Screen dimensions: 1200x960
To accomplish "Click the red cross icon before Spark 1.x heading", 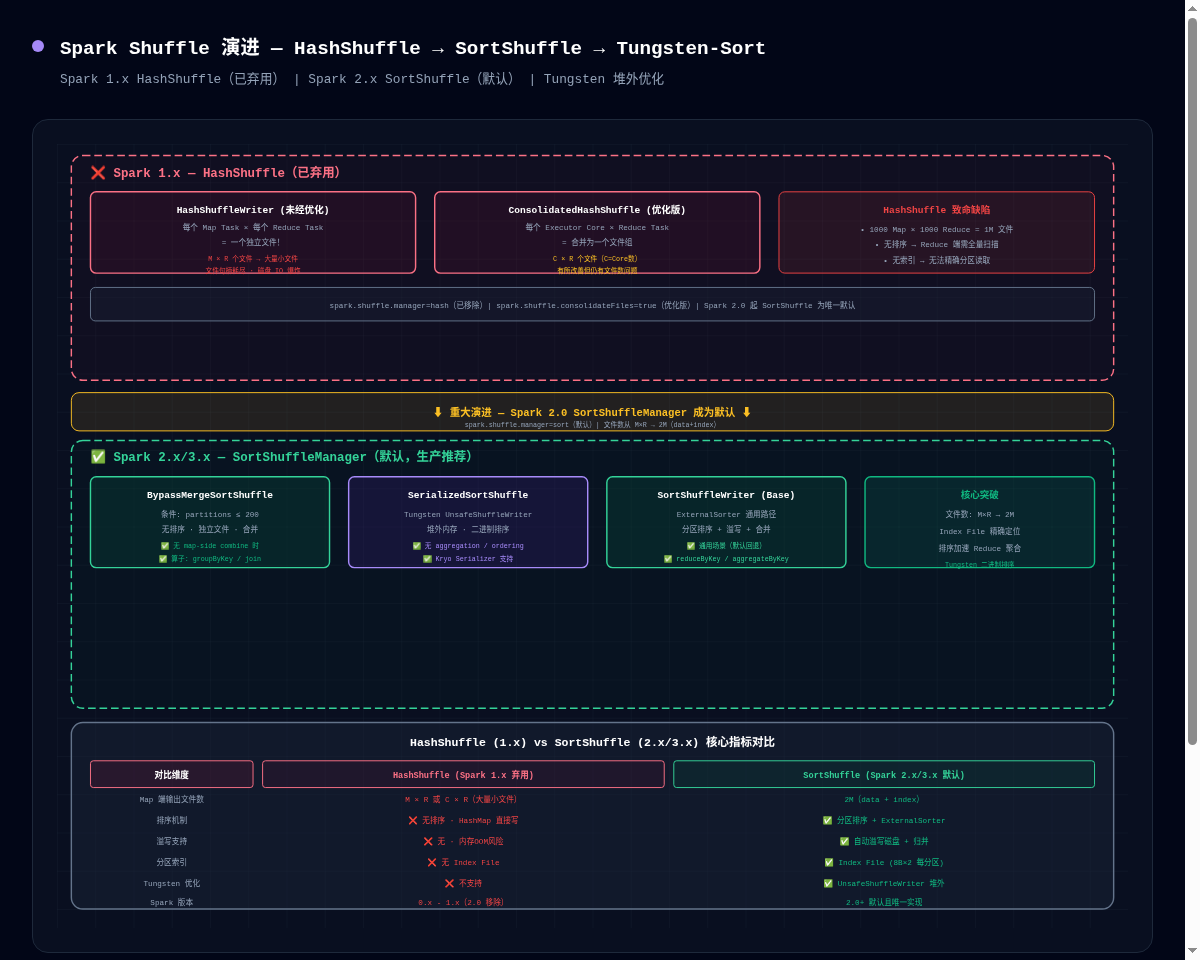I will [x=98, y=173].
